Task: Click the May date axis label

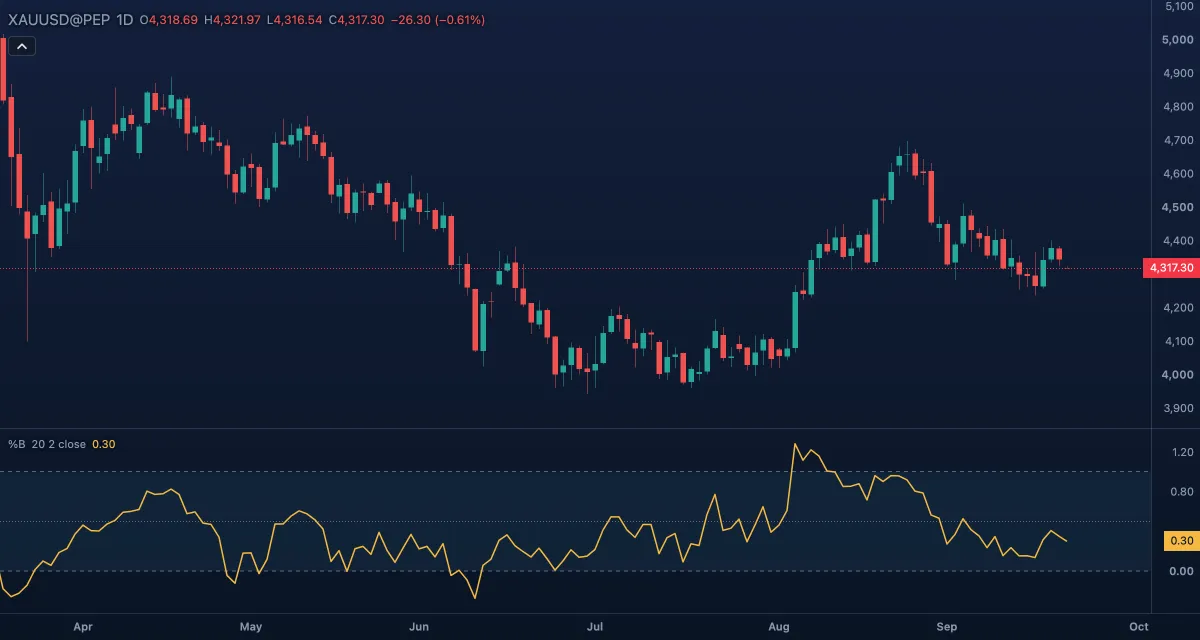Action: 251,627
